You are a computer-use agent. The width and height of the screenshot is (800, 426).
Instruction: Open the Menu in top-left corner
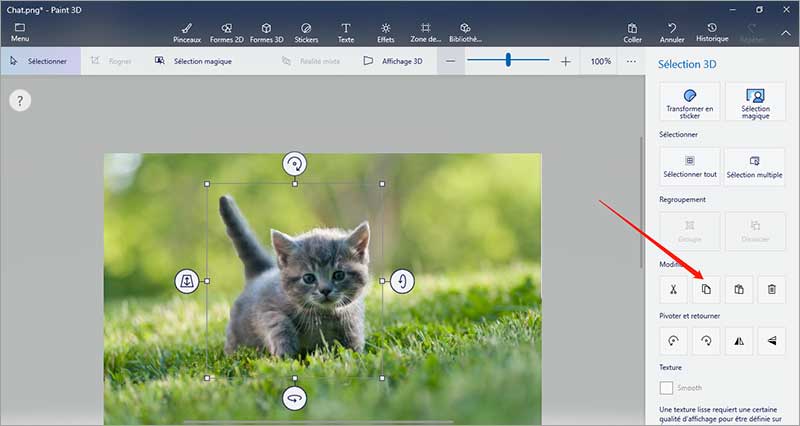[19, 32]
